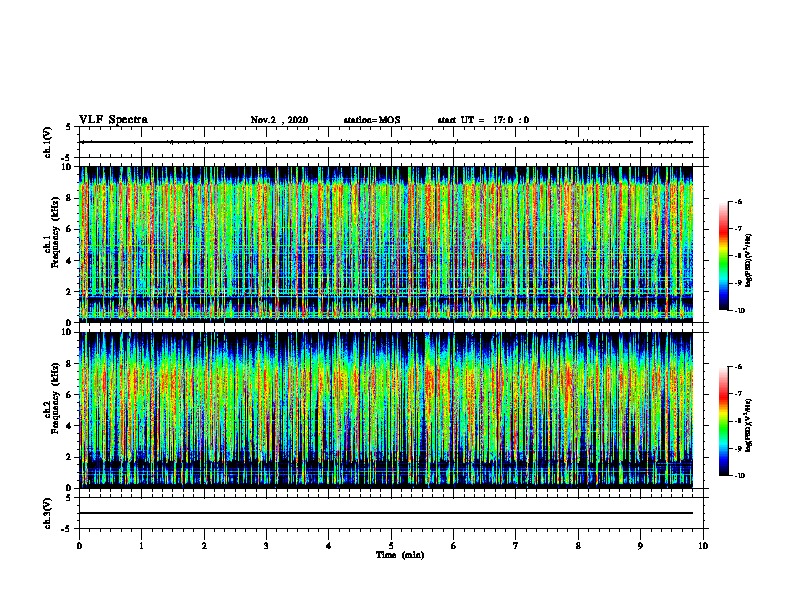This screenshot has width=792, height=612.
Task: Click time axis tick label '10'
Action: [703, 546]
